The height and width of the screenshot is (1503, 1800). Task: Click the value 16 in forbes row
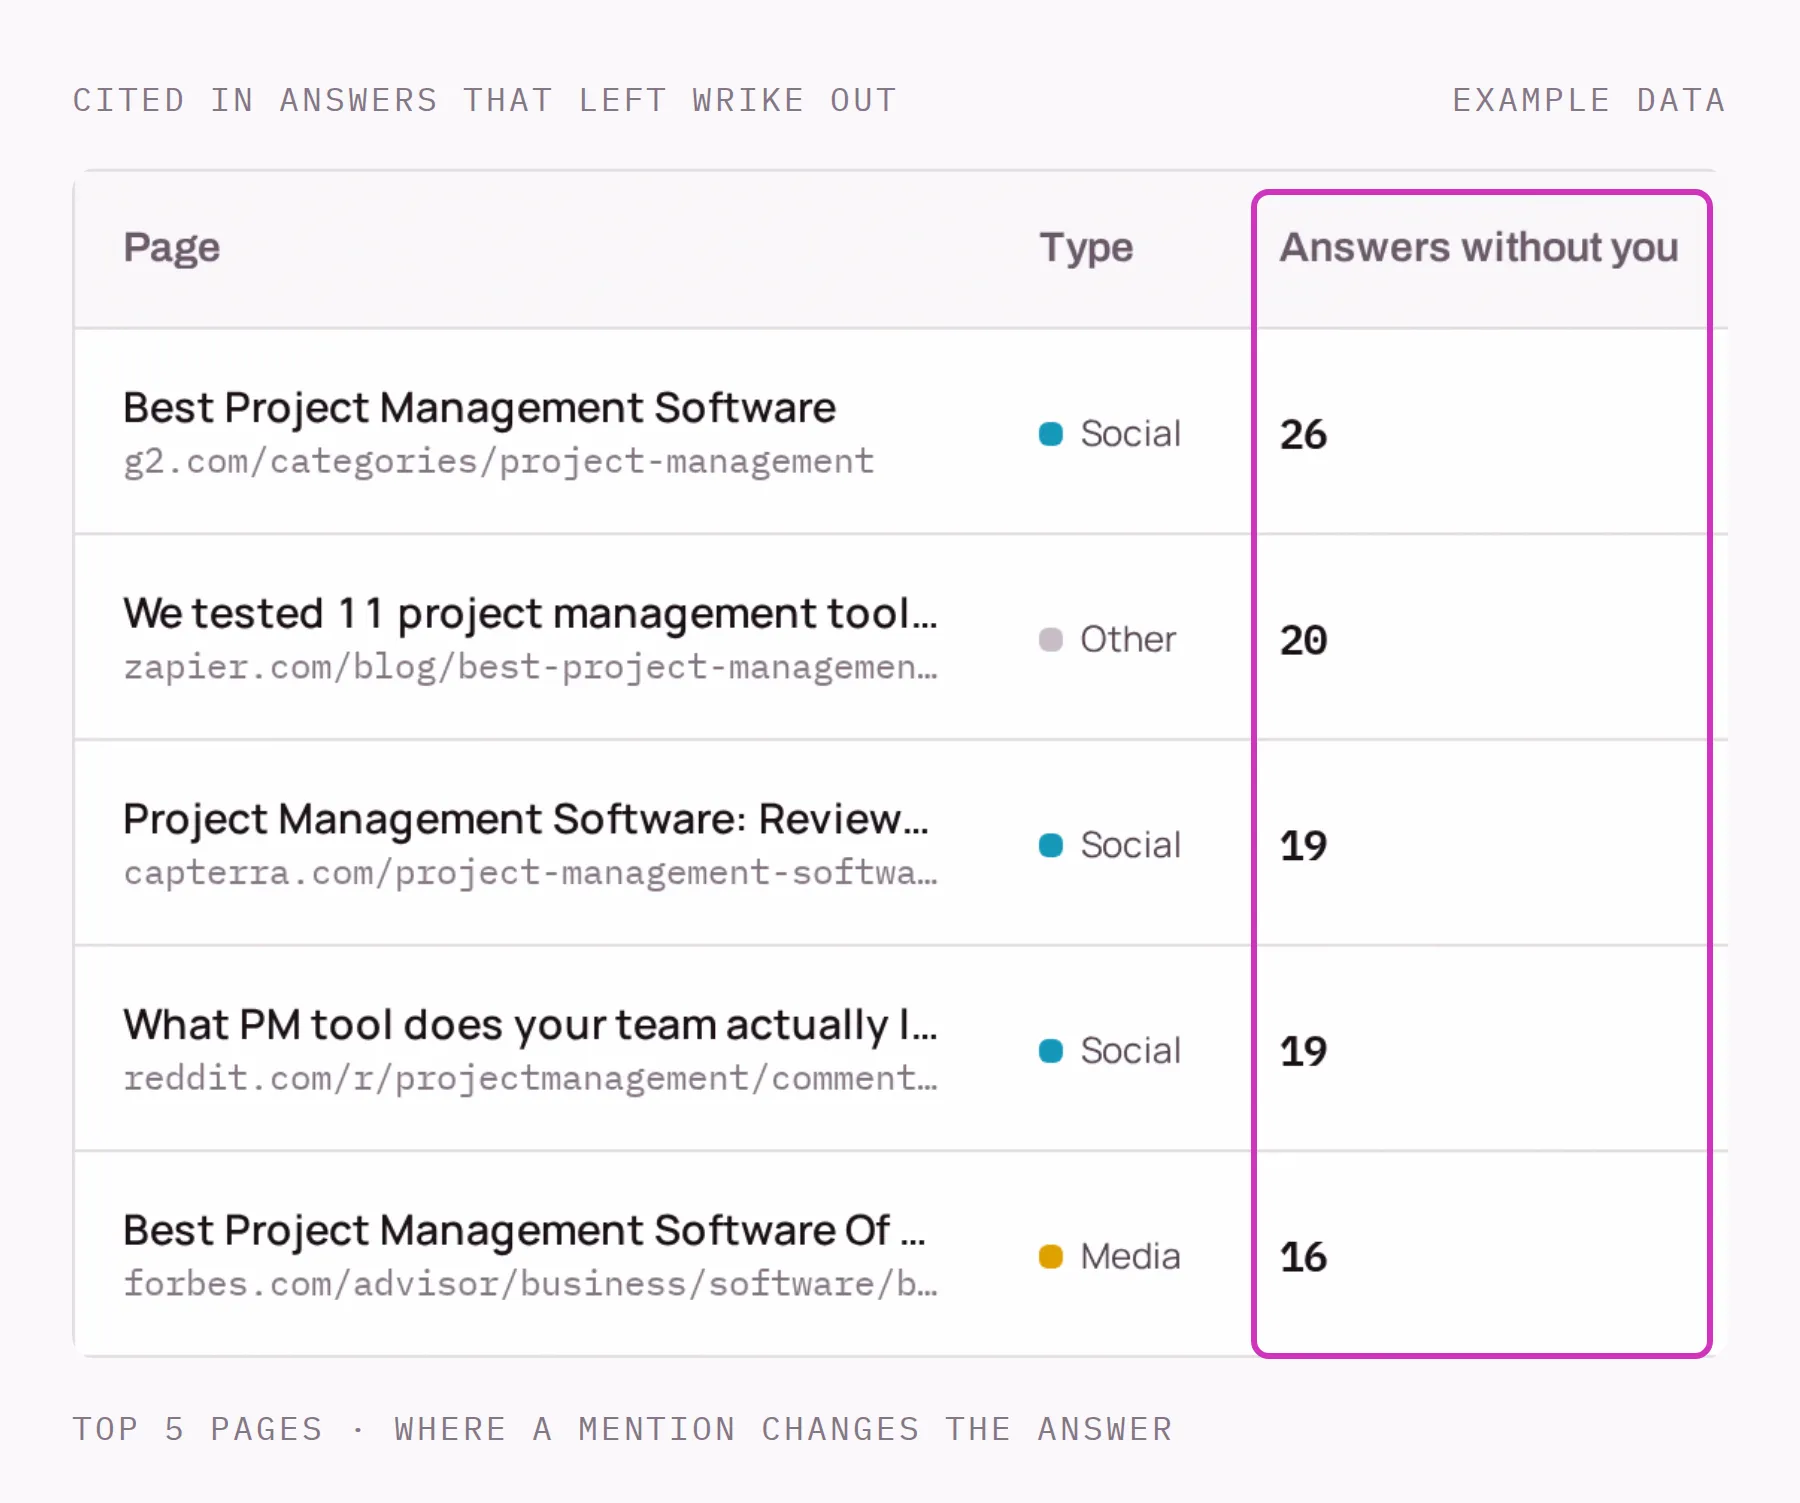tap(1303, 1257)
